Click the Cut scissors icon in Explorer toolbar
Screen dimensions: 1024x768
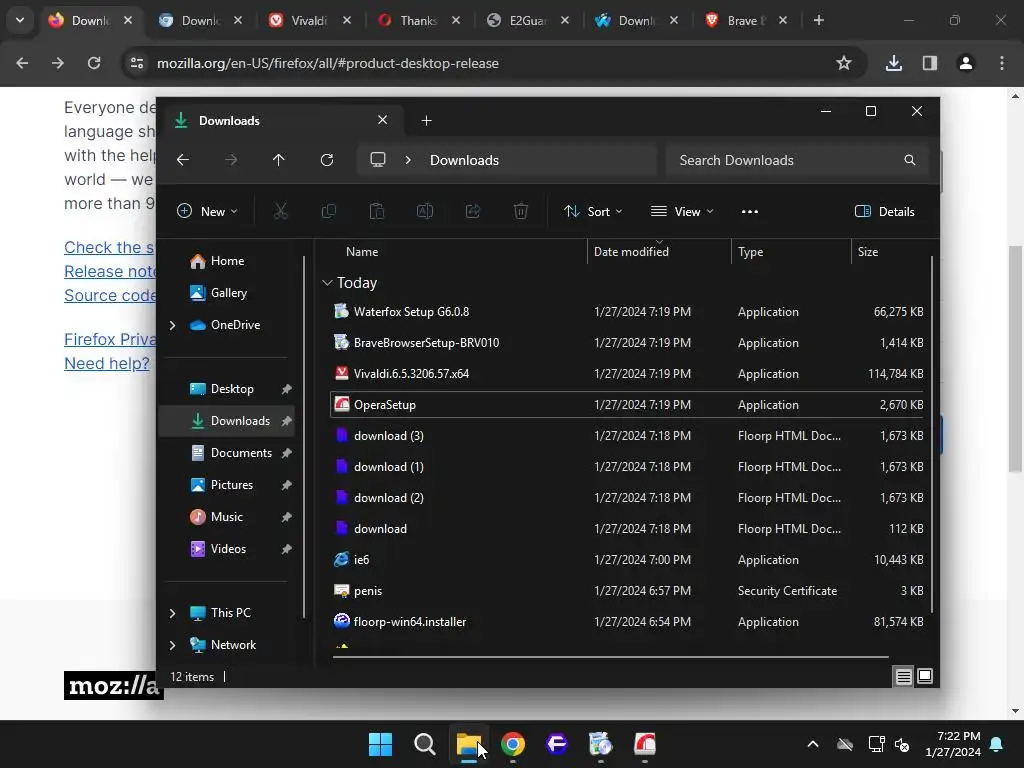click(x=280, y=211)
